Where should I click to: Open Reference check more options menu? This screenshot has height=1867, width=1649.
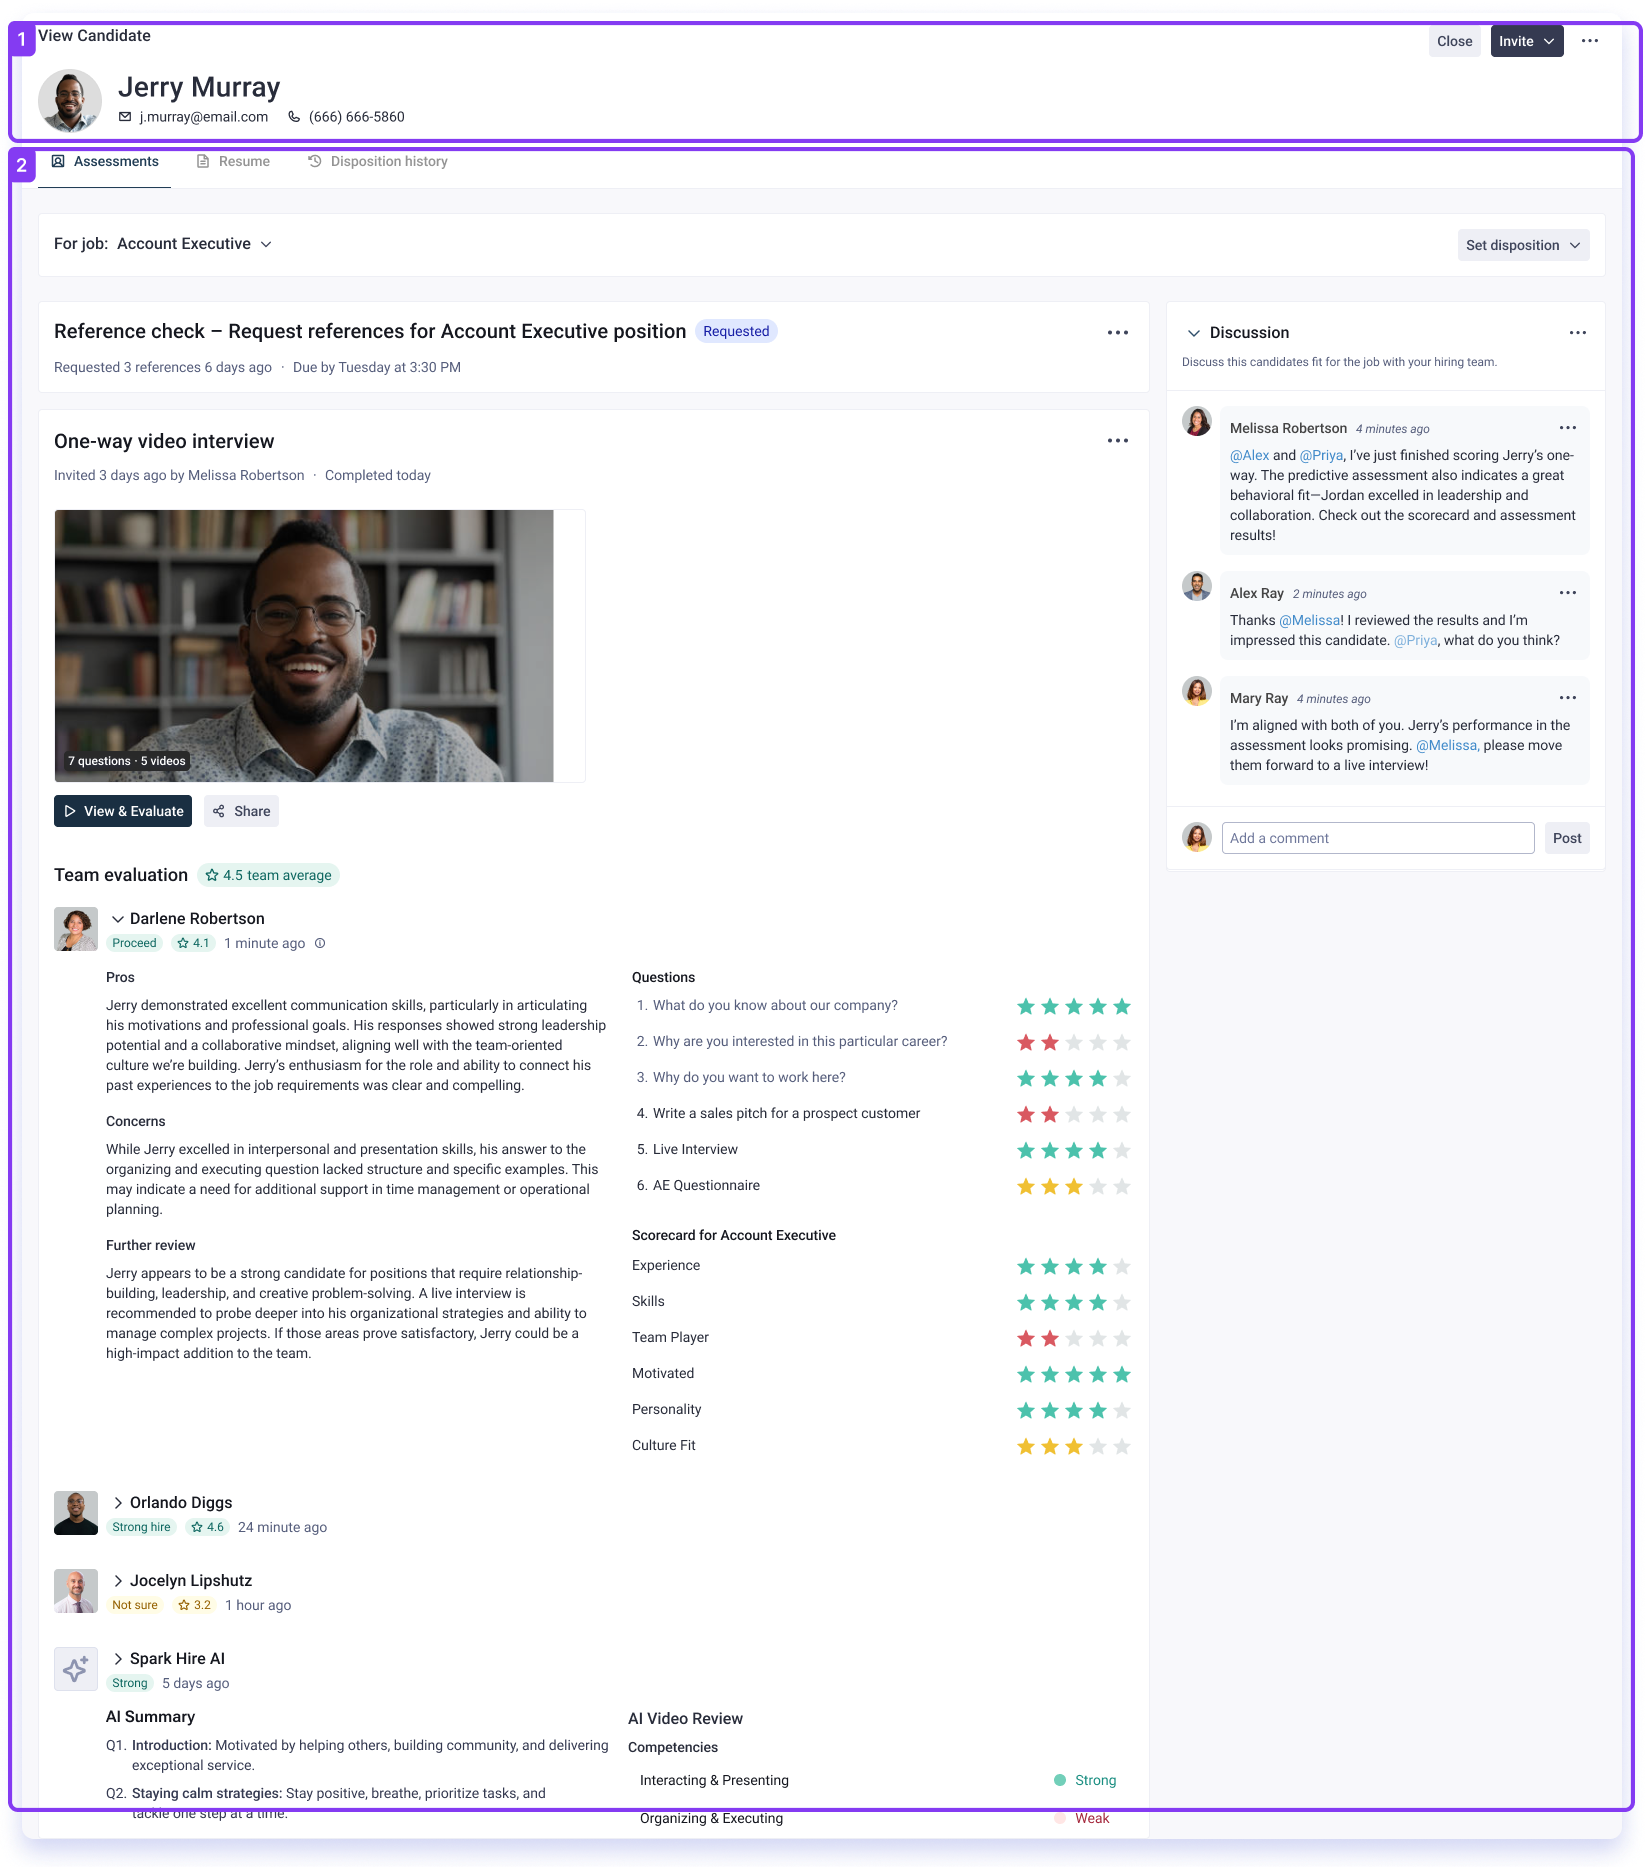click(x=1118, y=333)
